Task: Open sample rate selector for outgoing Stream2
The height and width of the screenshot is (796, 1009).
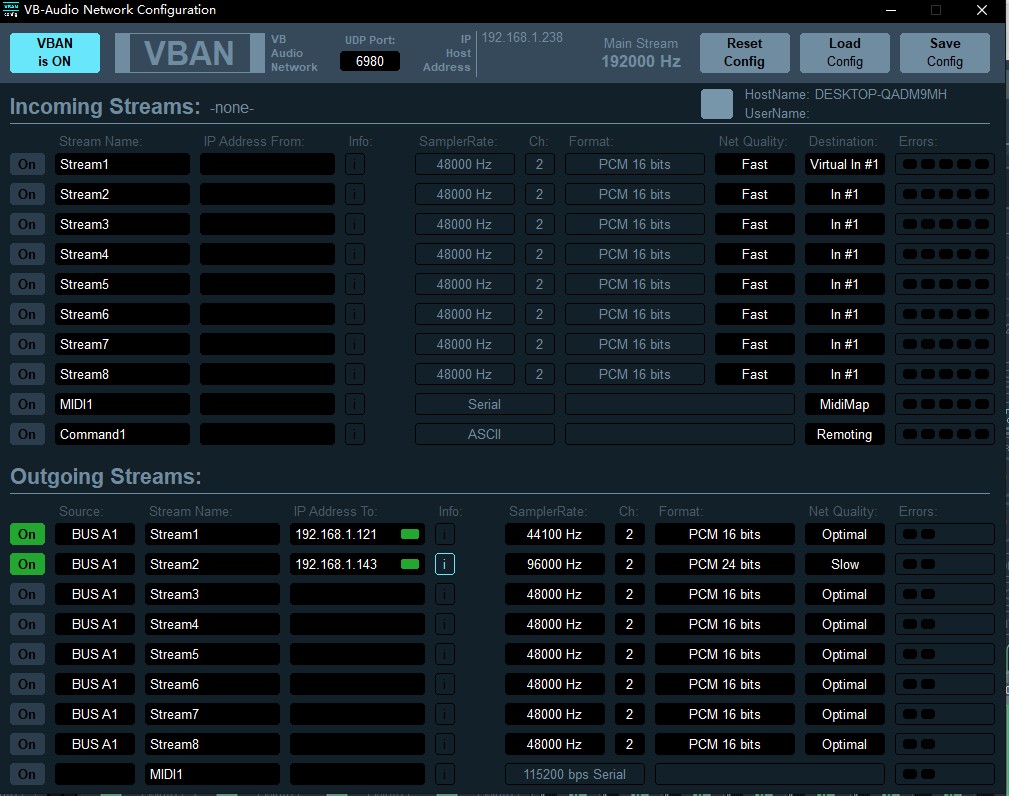Action: pos(554,564)
